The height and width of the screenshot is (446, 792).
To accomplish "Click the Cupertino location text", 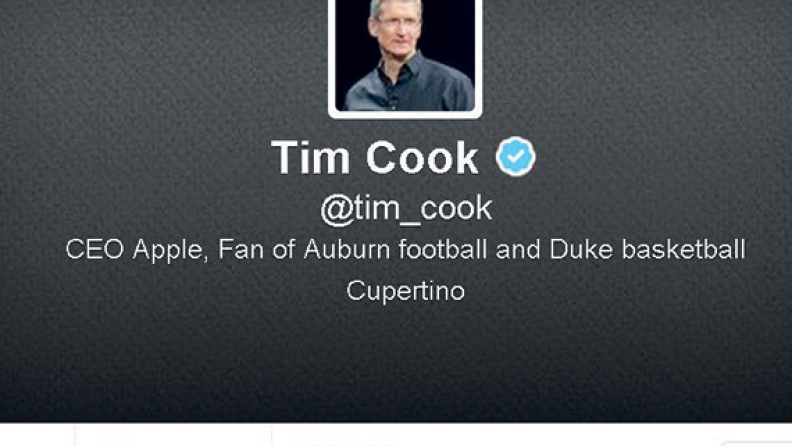I will pos(406,291).
